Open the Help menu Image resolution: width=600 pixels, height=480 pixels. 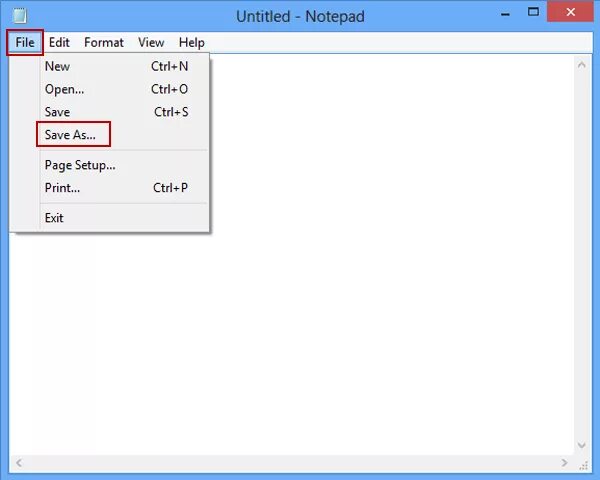coord(191,42)
